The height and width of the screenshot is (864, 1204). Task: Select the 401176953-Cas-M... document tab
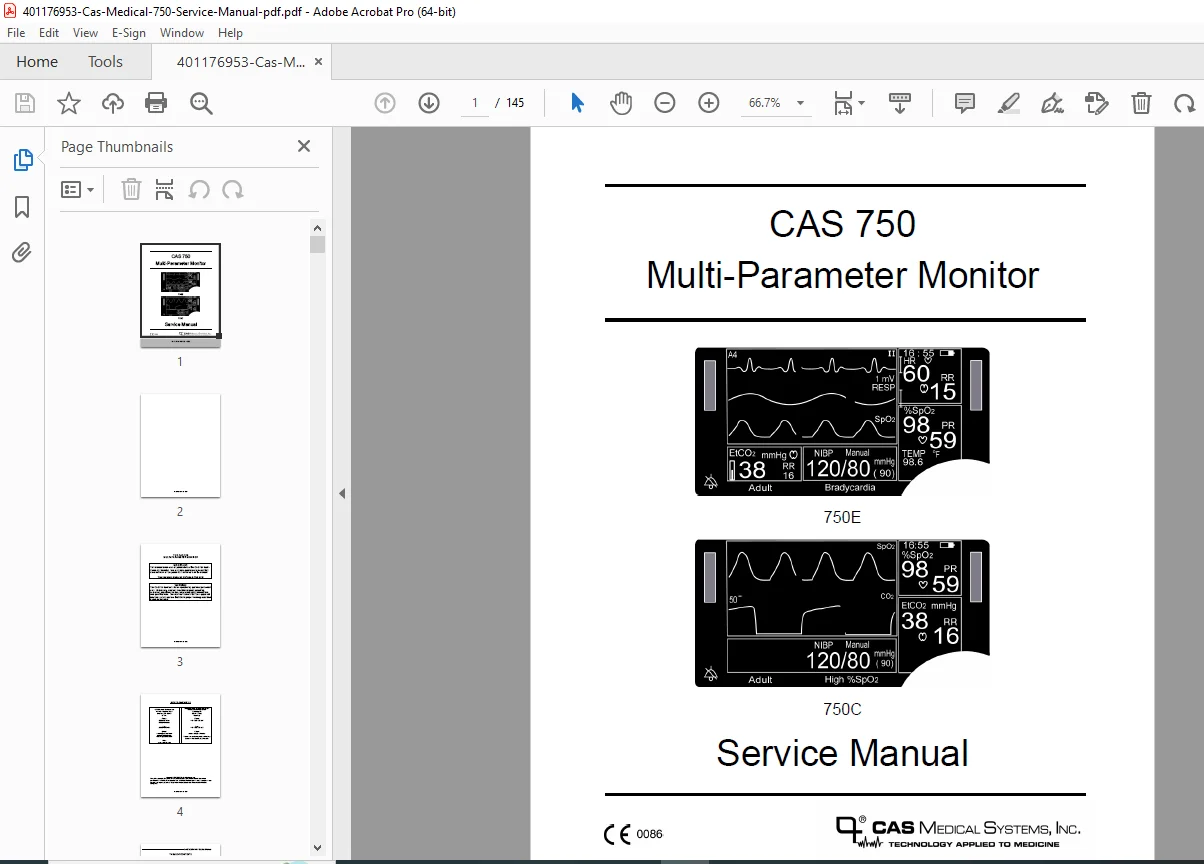(241, 62)
